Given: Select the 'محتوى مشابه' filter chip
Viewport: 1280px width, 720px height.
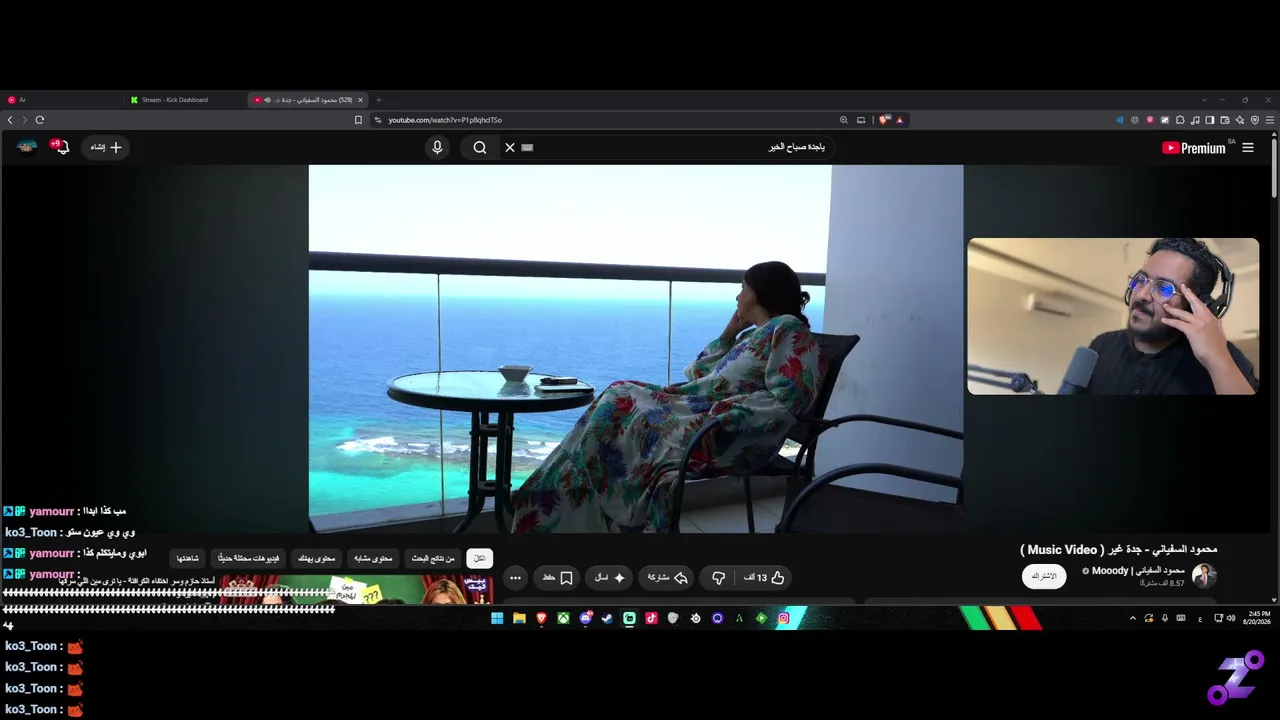Looking at the screenshot, I should [374, 558].
